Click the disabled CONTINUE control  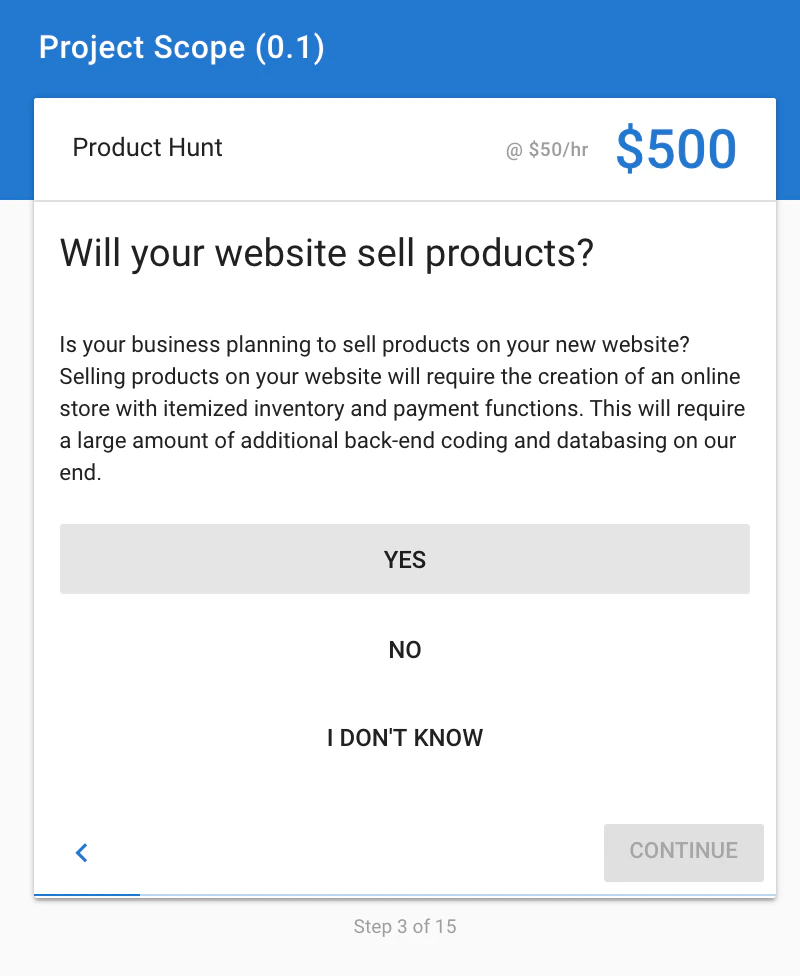click(x=684, y=852)
